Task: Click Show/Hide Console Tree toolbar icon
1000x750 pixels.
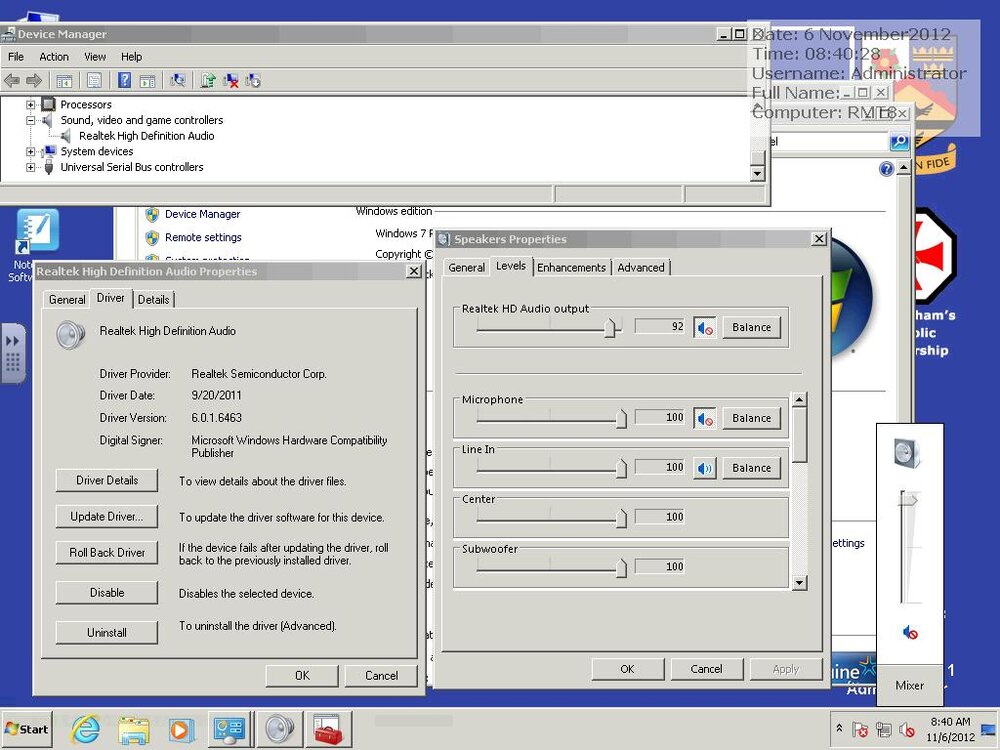Action: pyautogui.click(x=64, y=81)
